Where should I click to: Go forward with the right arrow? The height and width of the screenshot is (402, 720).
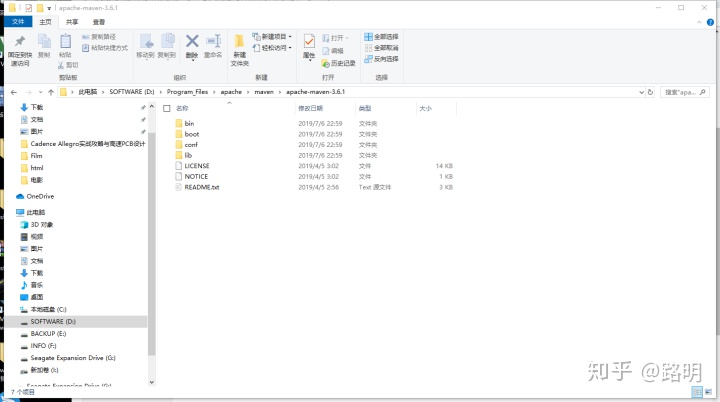(28, 92)
